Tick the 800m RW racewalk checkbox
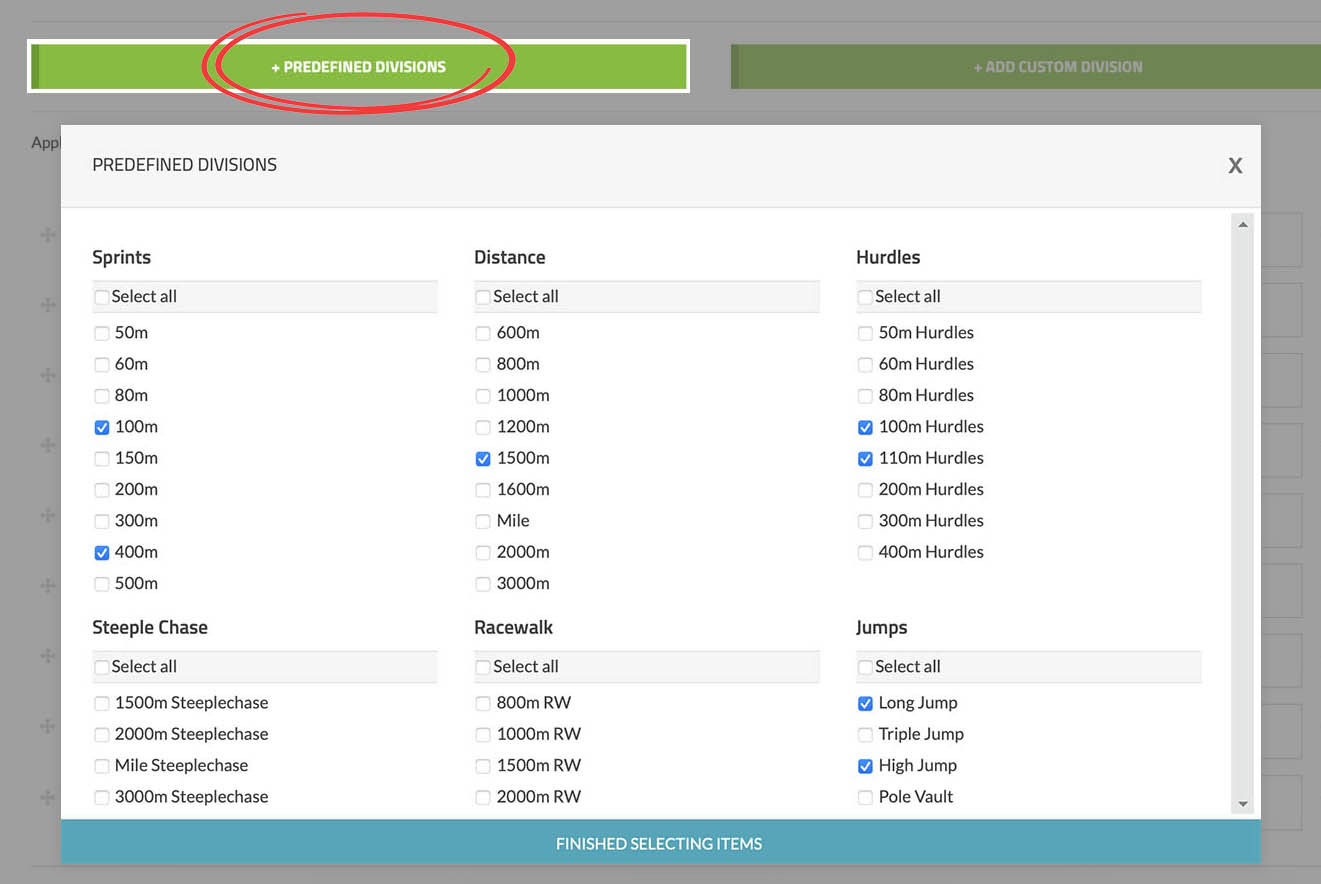This screenshot has height=884, width=1321. point(484,703)
